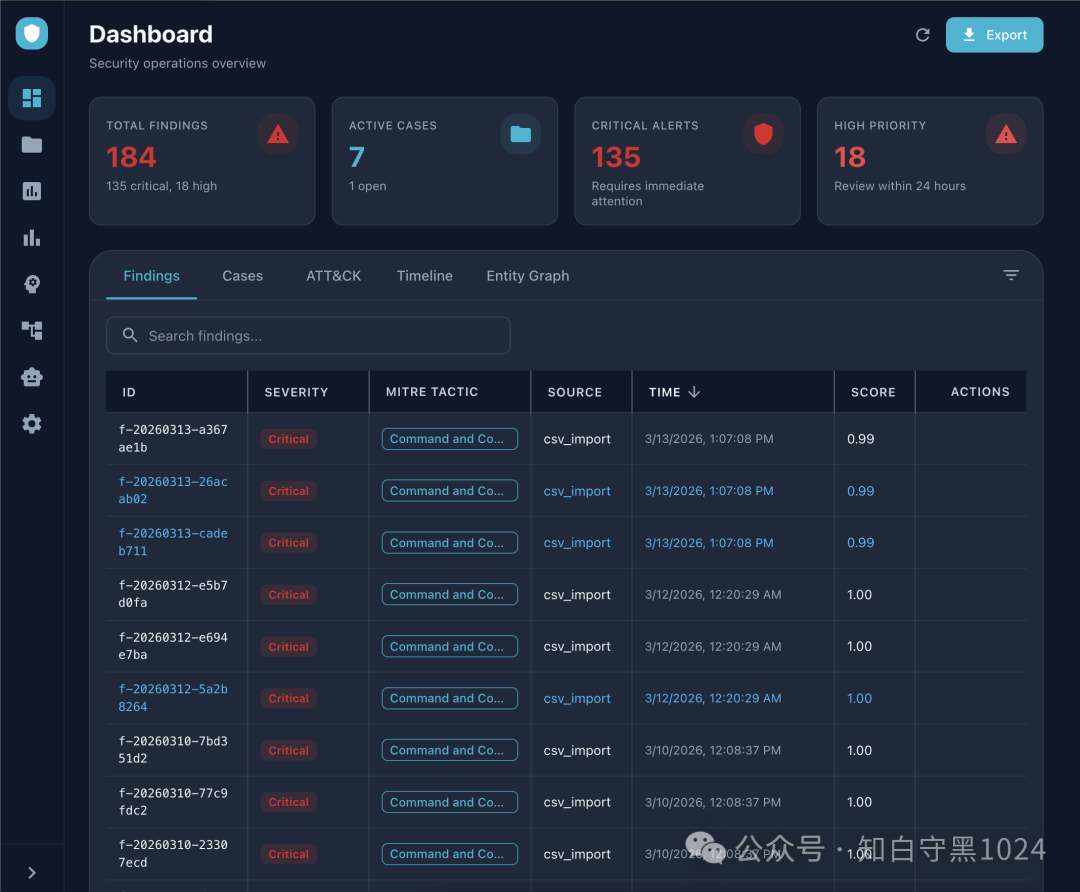Viewport: 1080px width, 892px height.
Task: Open finding f-20260313-26acab02
Action: pyautogui.click(x=173, y=490)
